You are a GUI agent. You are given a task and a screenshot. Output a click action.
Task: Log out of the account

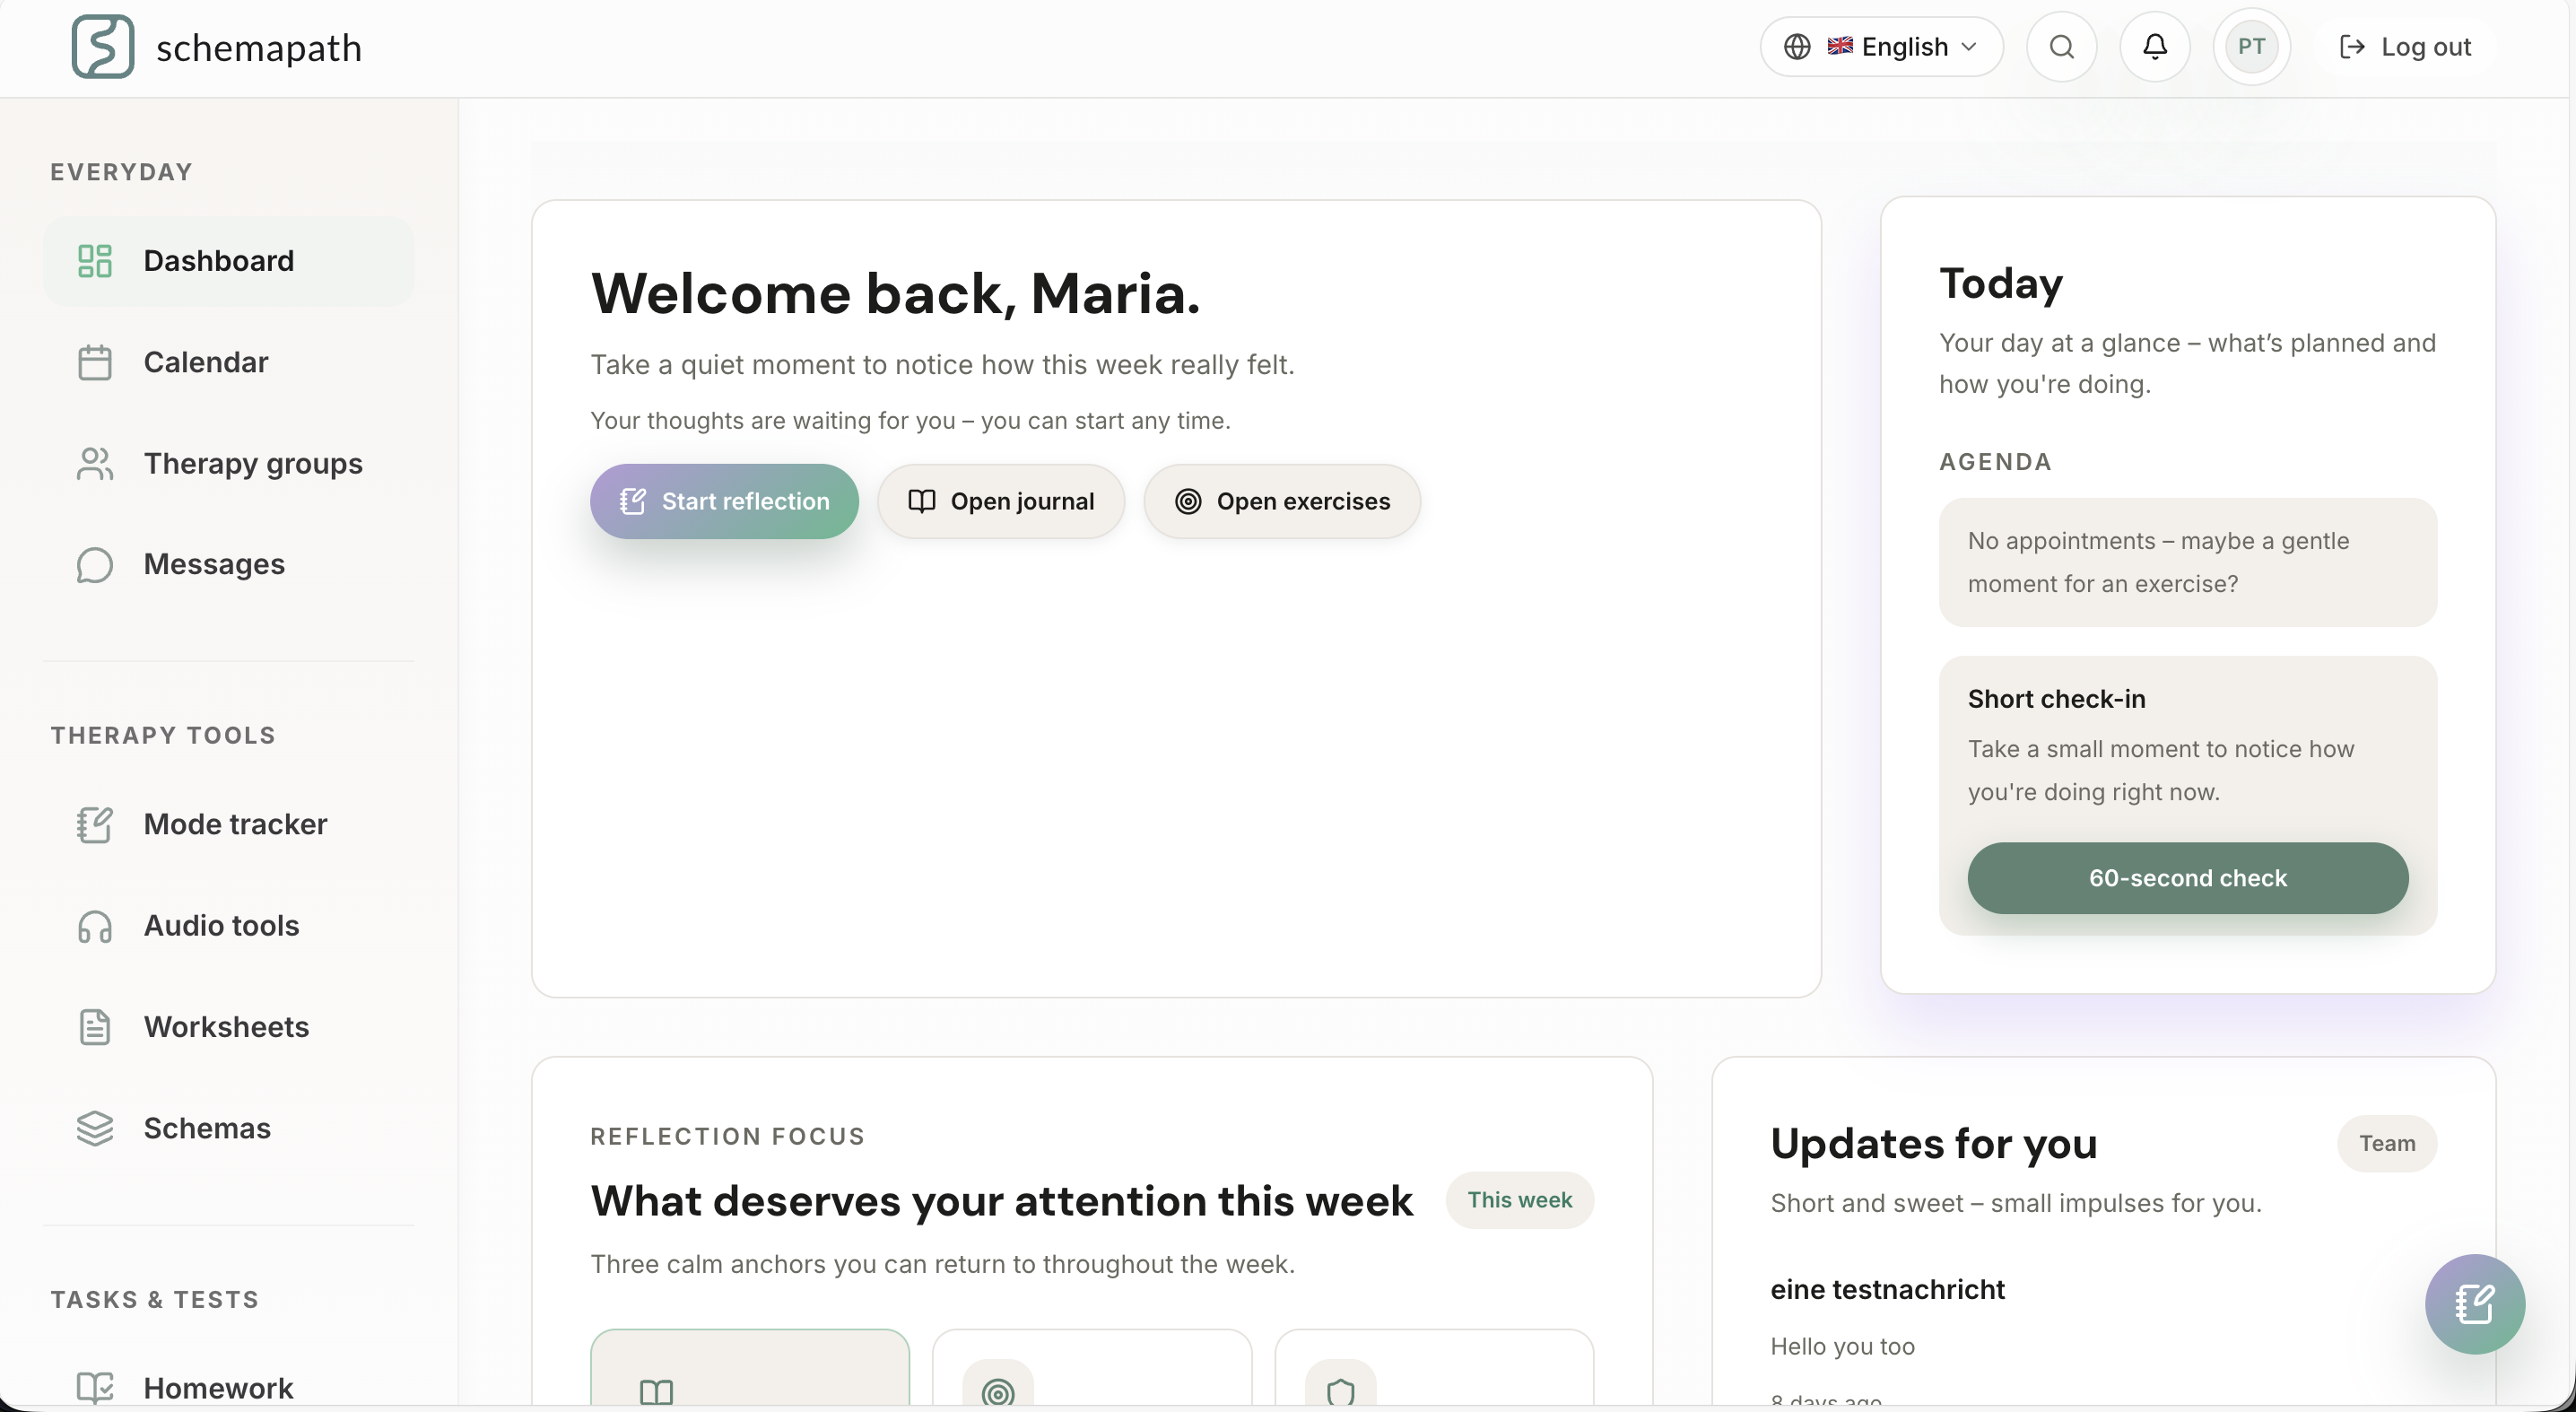point(2405,46)
